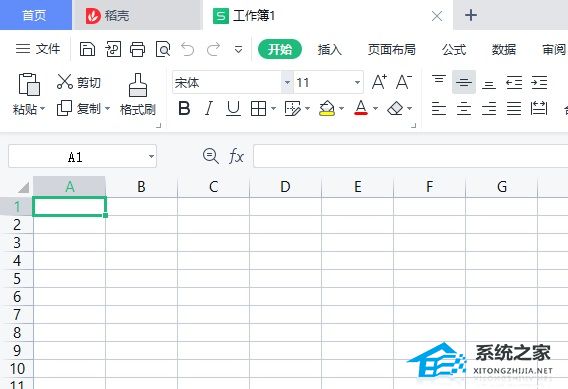The width and height of the screenshot is (568, 389).
Task: Click the plus new tab button
Action: point(471,15)
